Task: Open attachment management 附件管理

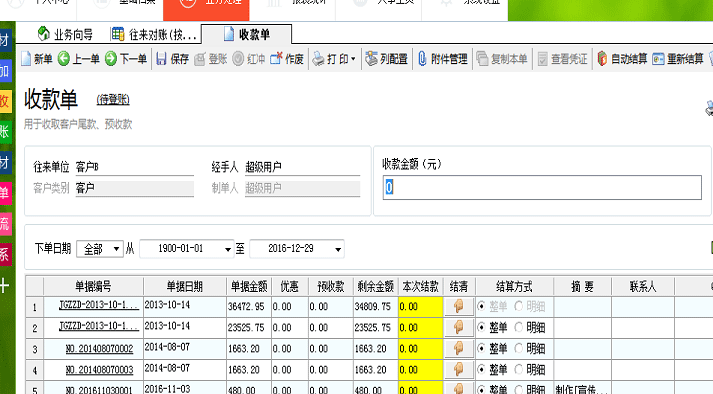Action: pyautogui.click(x=443, y=59)
